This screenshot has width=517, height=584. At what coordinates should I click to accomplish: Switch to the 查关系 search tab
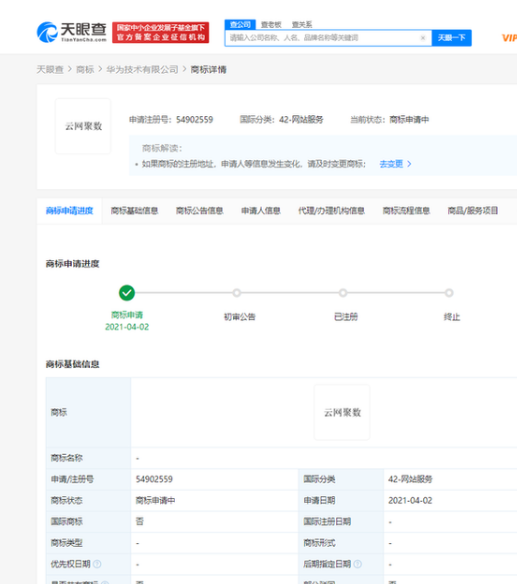[302, 25]
